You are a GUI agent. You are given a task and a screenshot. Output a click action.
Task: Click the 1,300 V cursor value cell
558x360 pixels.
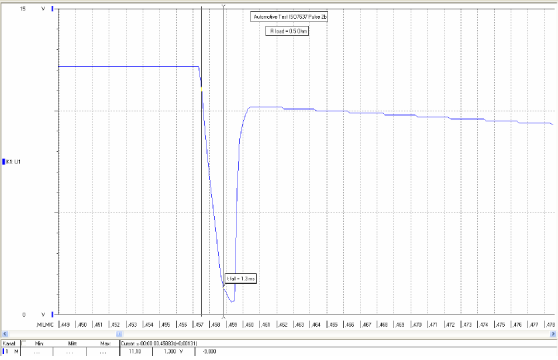(x=174, y=351)
